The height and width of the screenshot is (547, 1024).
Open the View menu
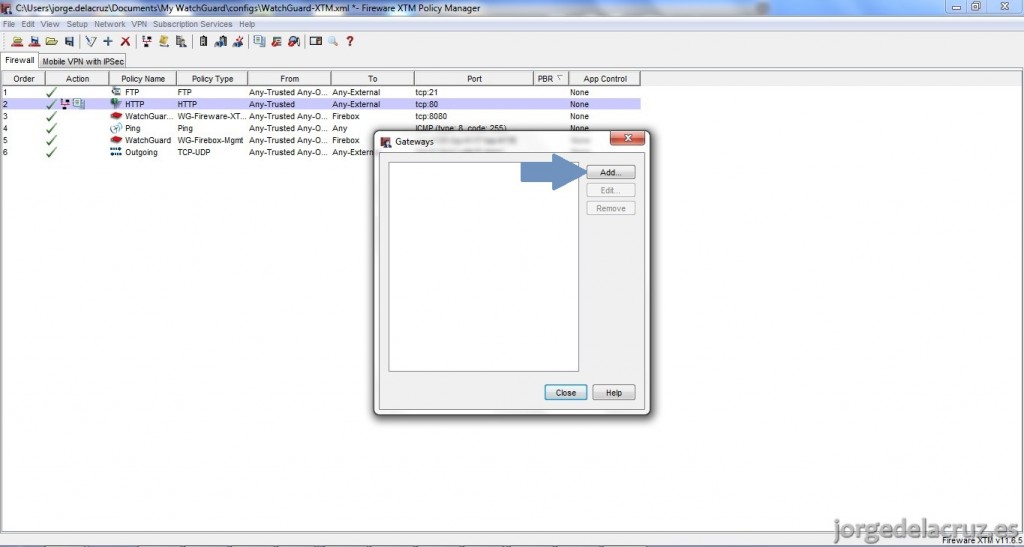coord(50,24)
